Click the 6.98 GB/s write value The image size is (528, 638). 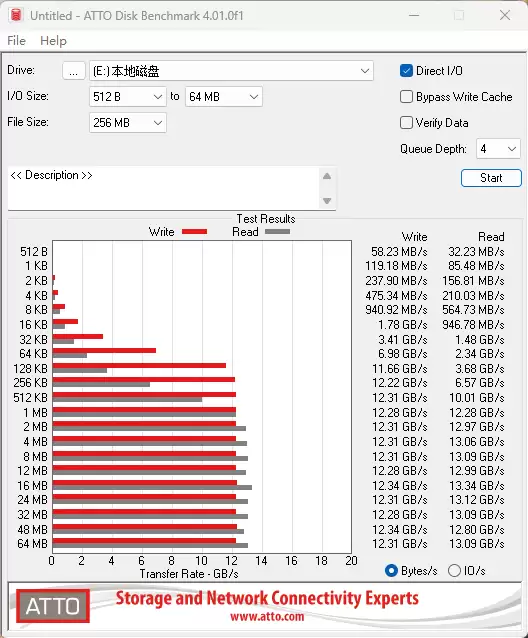pos(403,354)
